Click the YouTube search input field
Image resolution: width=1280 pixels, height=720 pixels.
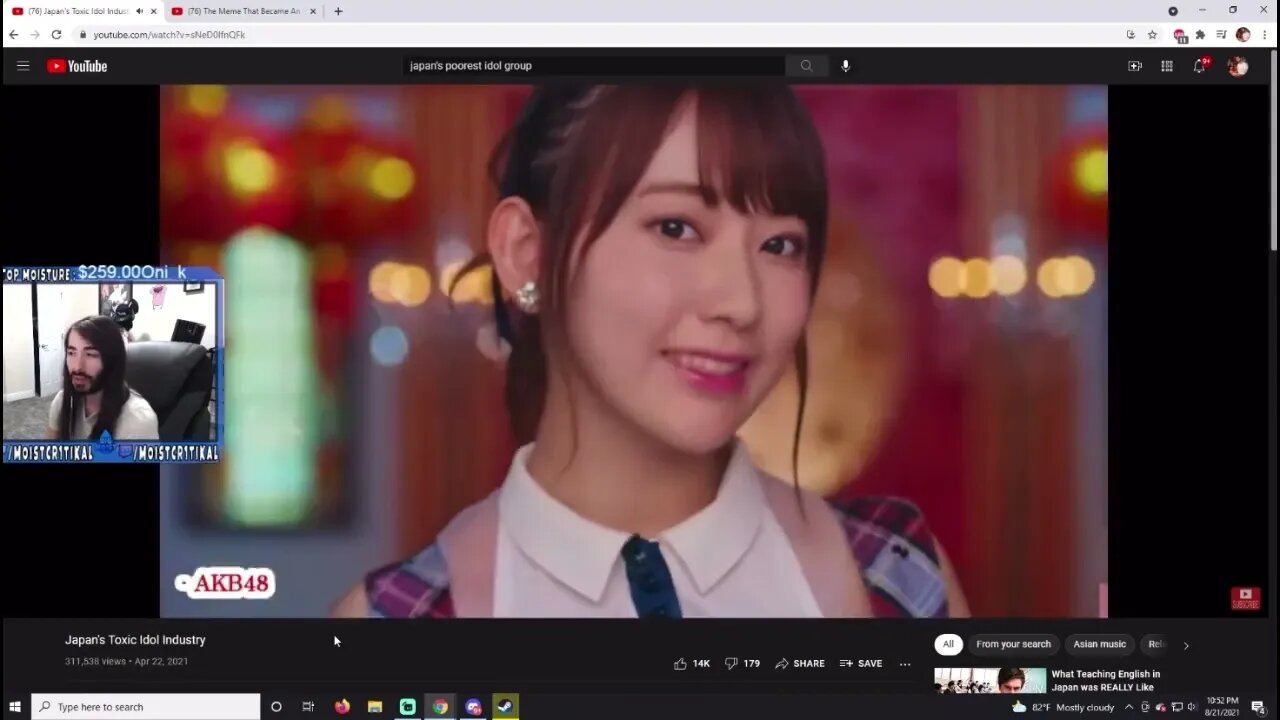point(594,66)
